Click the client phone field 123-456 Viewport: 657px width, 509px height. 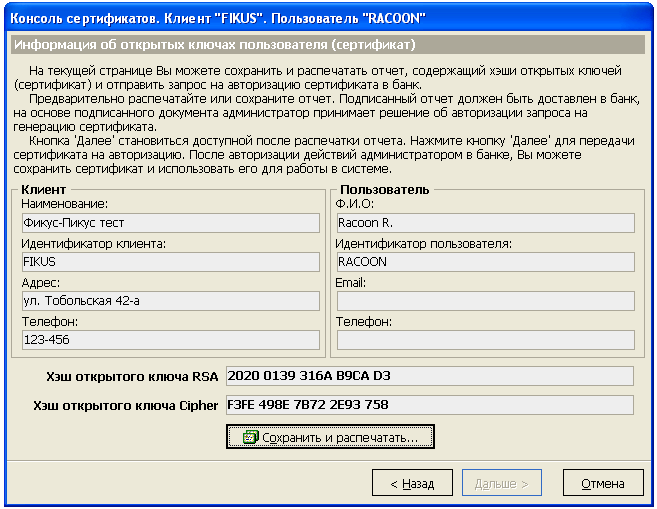(171, 340)
